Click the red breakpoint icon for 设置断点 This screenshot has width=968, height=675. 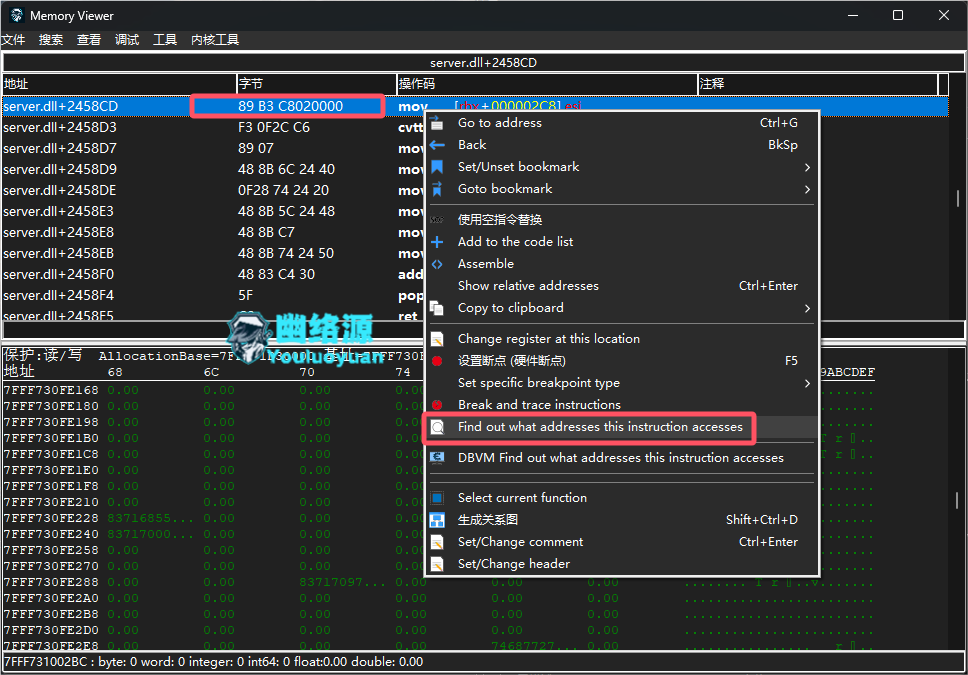tap(437, 361)
